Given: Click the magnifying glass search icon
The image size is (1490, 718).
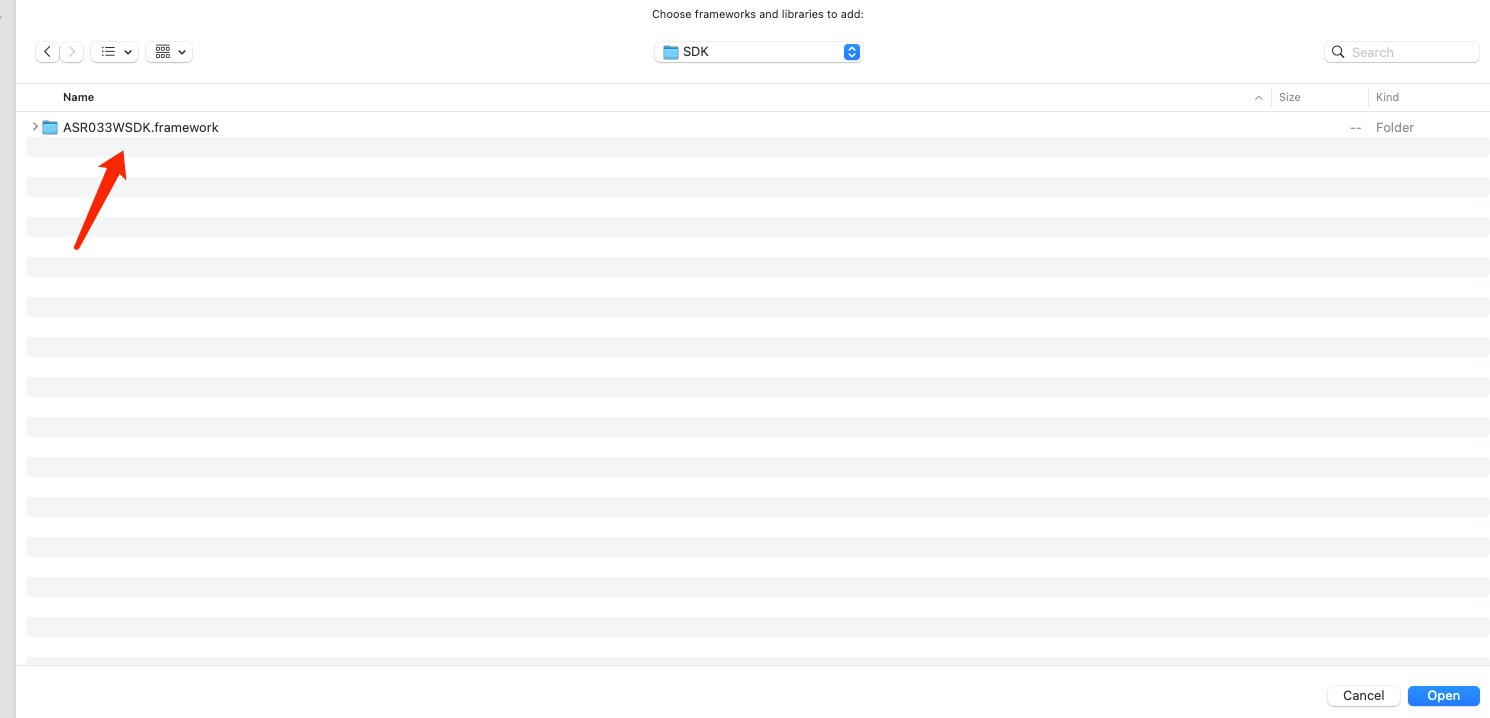Looking at the screenshot, I should 1338,52.
